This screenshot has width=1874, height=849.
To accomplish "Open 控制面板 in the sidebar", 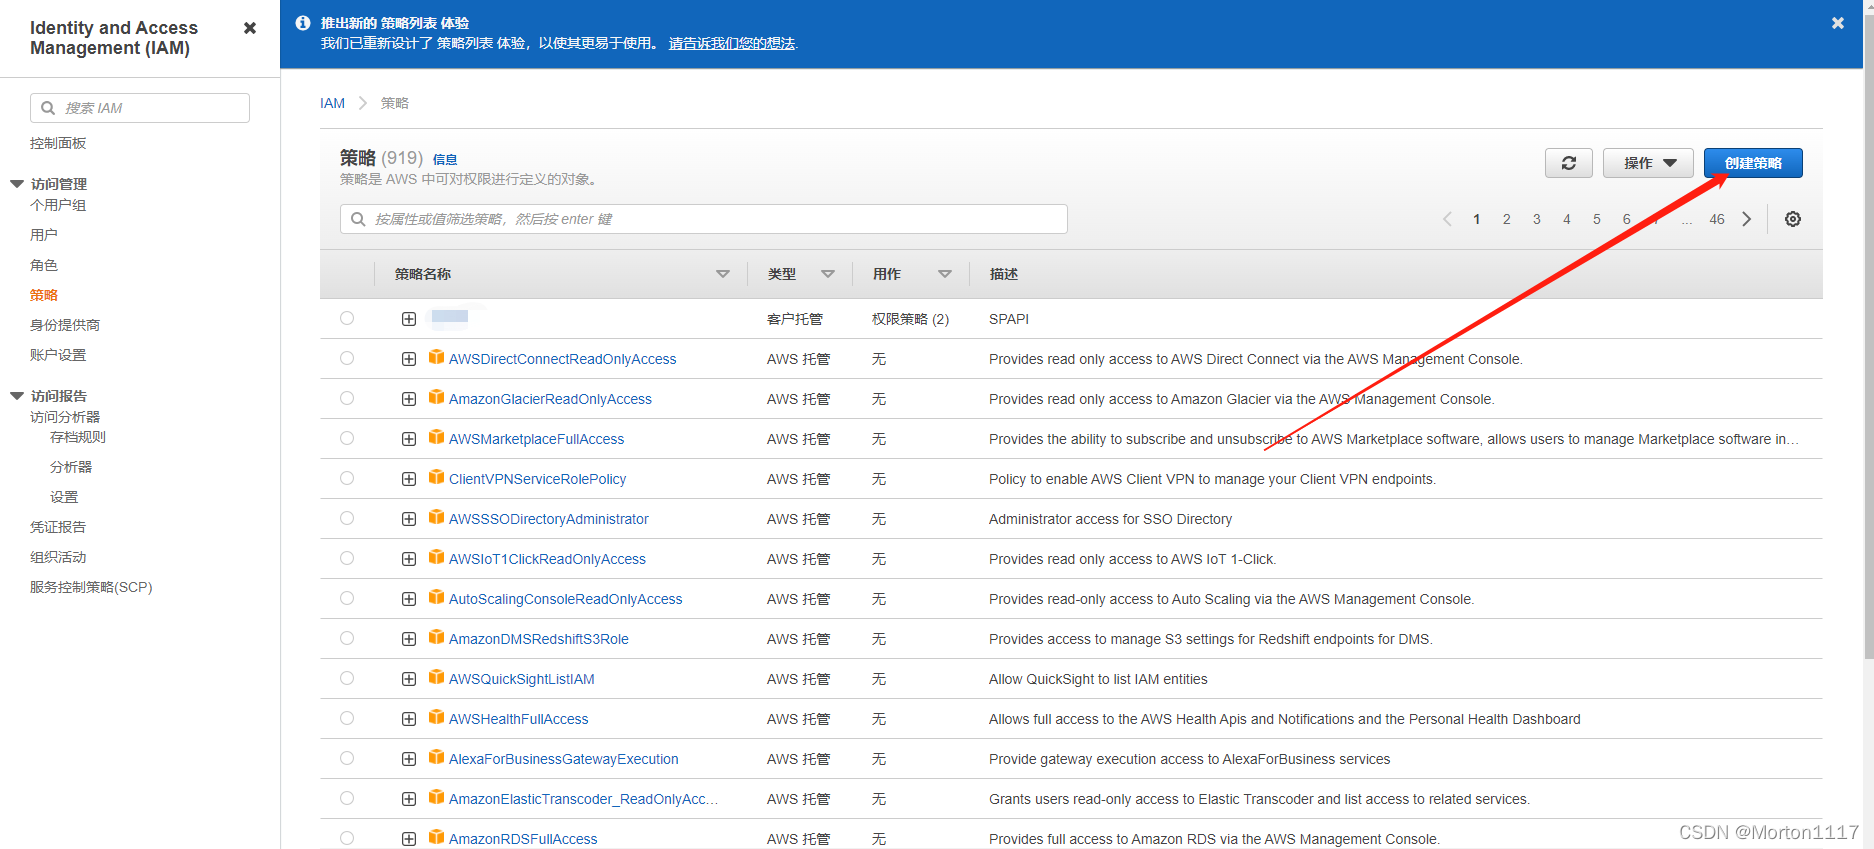I will click(58, 143).
